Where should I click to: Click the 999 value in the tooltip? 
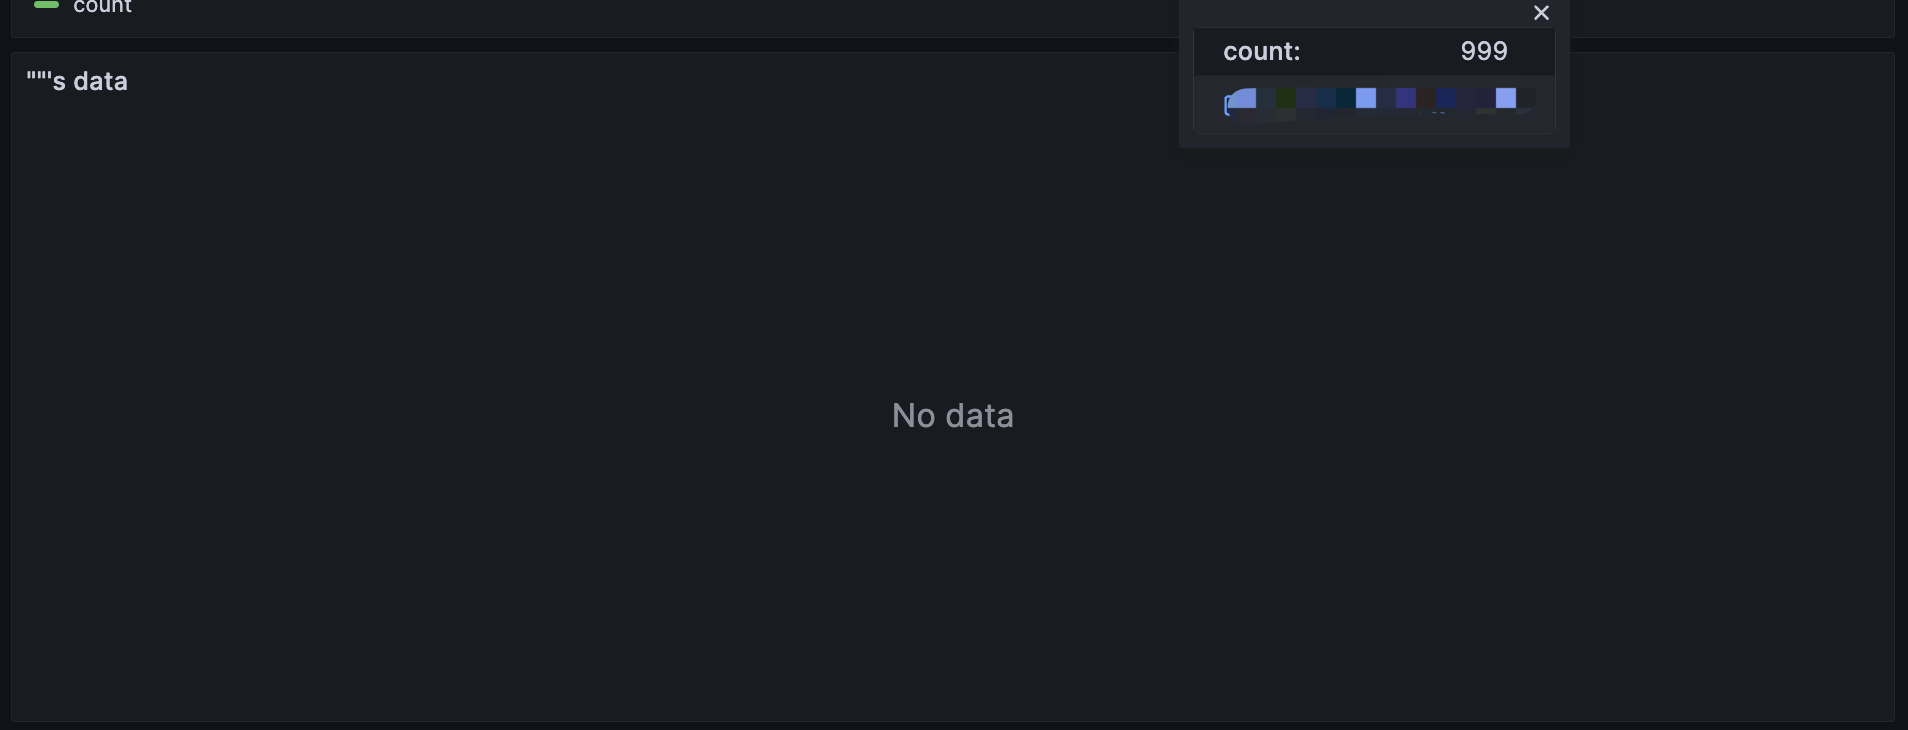pos(1484,51)
